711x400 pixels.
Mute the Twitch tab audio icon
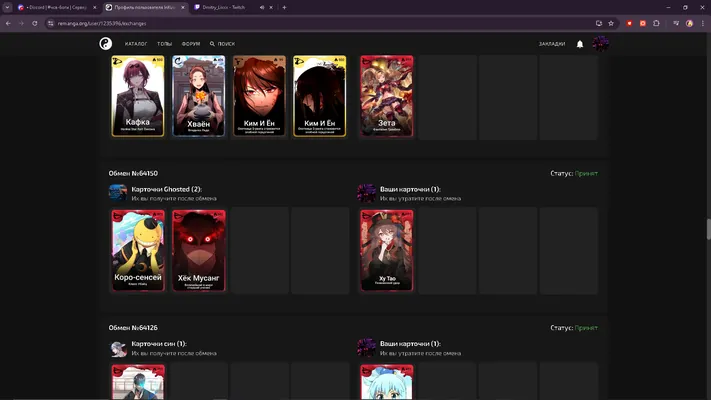coord(262,7)
